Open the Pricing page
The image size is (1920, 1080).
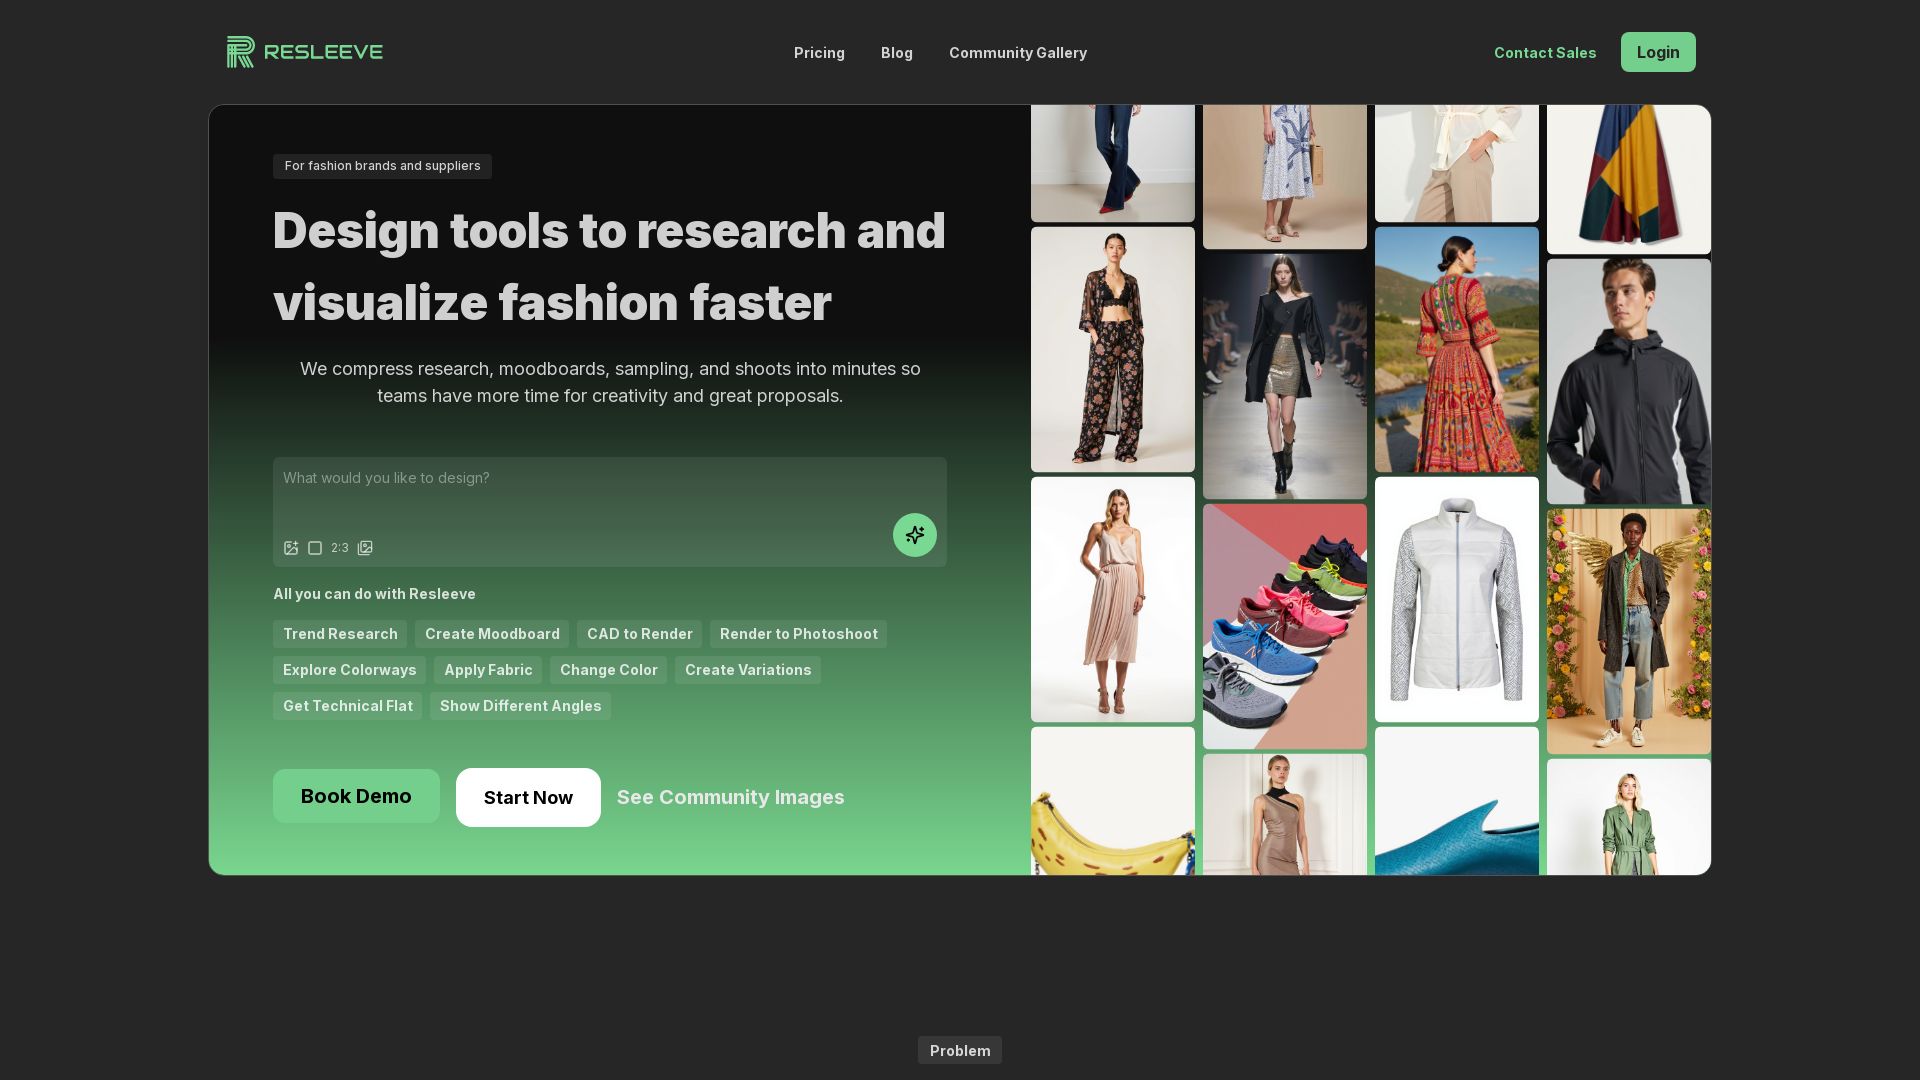(819, 53)
